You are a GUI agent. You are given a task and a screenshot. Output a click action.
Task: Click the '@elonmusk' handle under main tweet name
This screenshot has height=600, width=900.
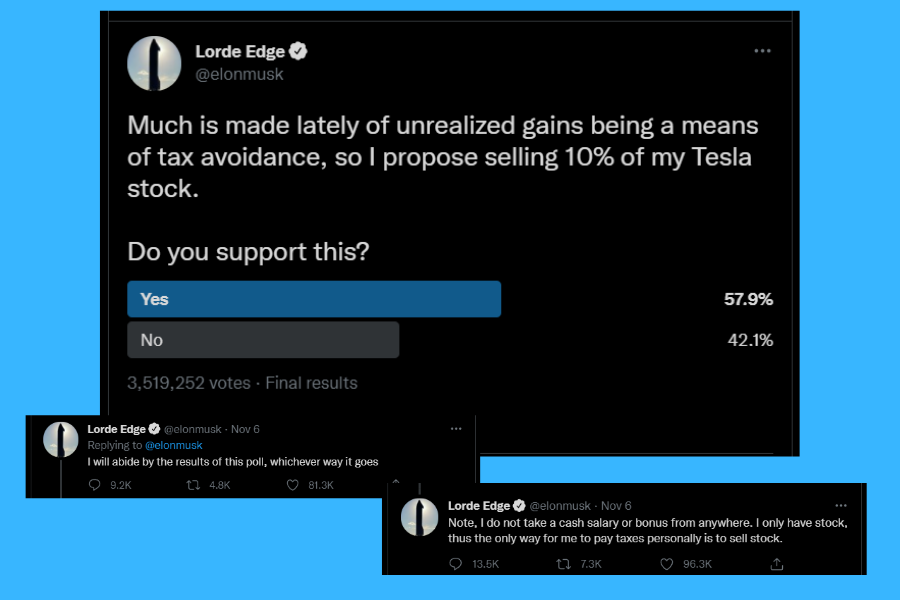point(239,74)
